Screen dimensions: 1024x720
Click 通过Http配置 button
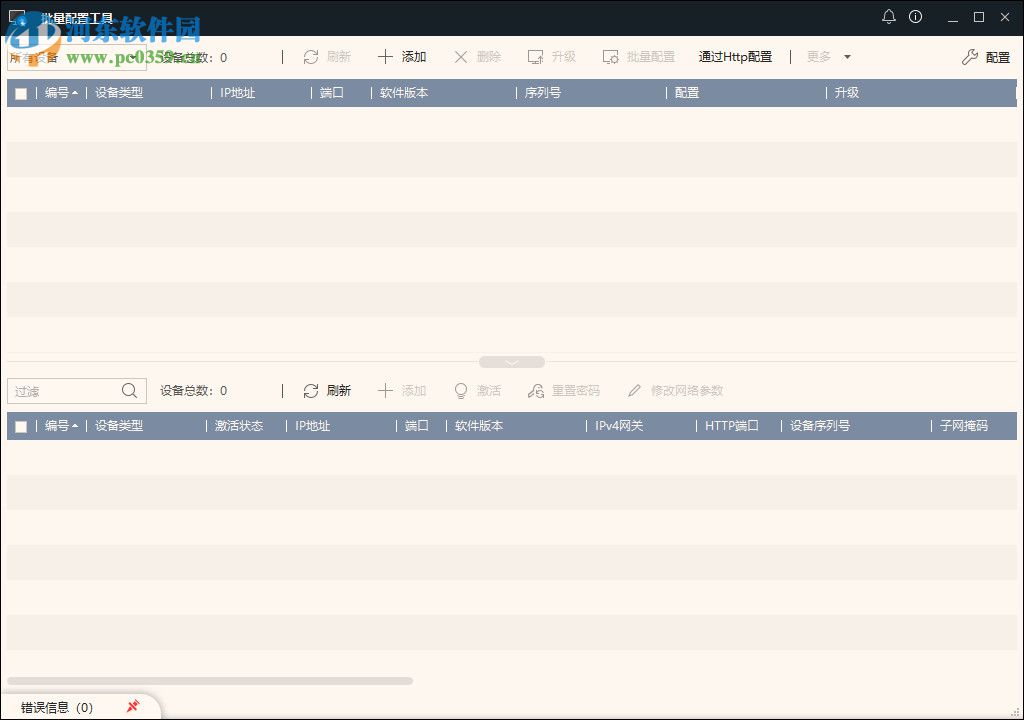coord(735,57)
